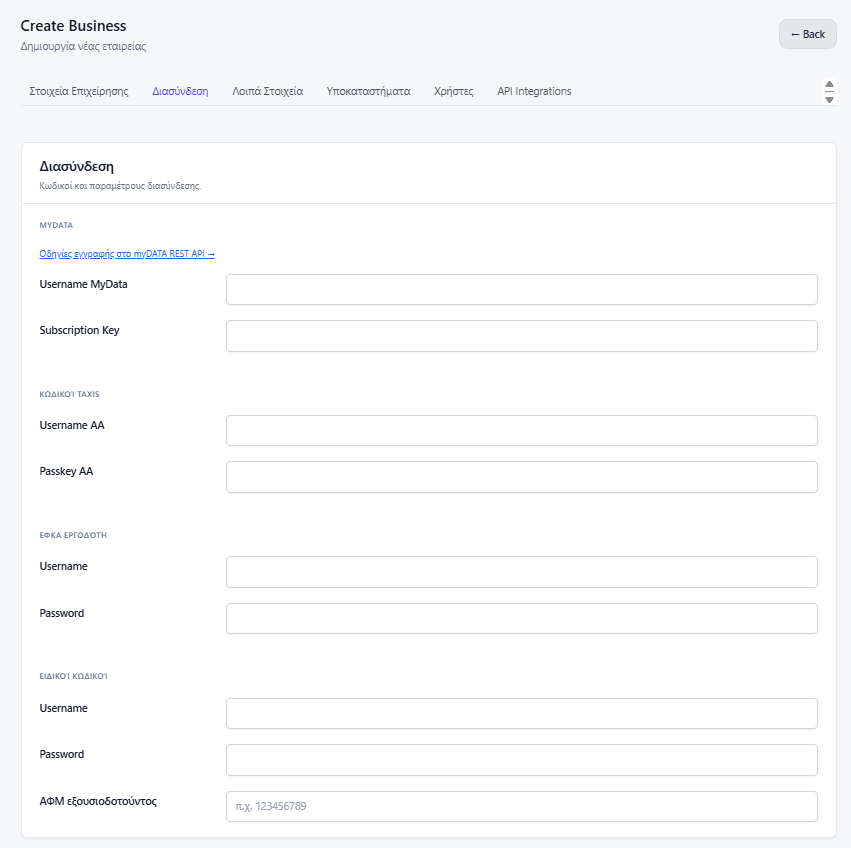This screenshot has width=851, height=848.
Task: Open the Στοιχεία Επιχείρησης tab
Action: point(79,91)
